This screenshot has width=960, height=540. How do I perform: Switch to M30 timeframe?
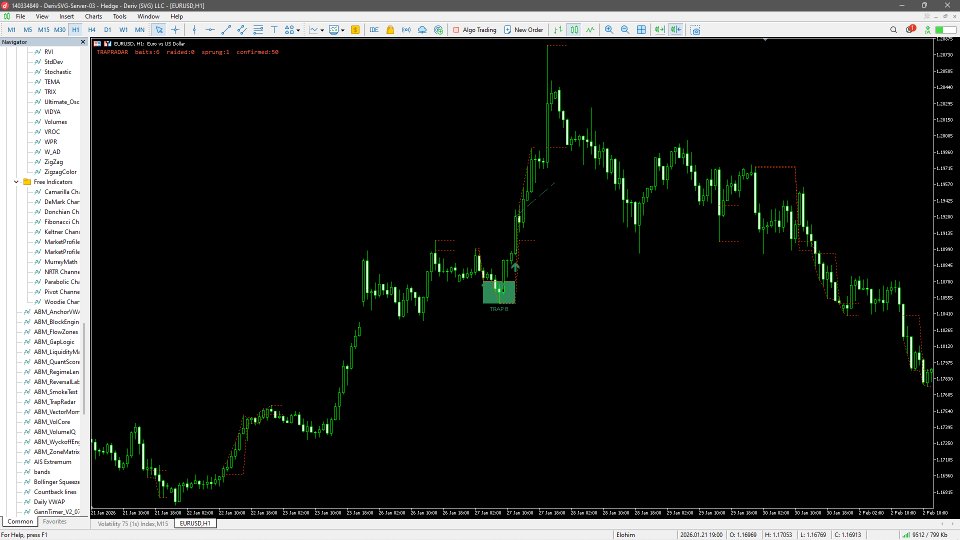(x=59, y=29)
